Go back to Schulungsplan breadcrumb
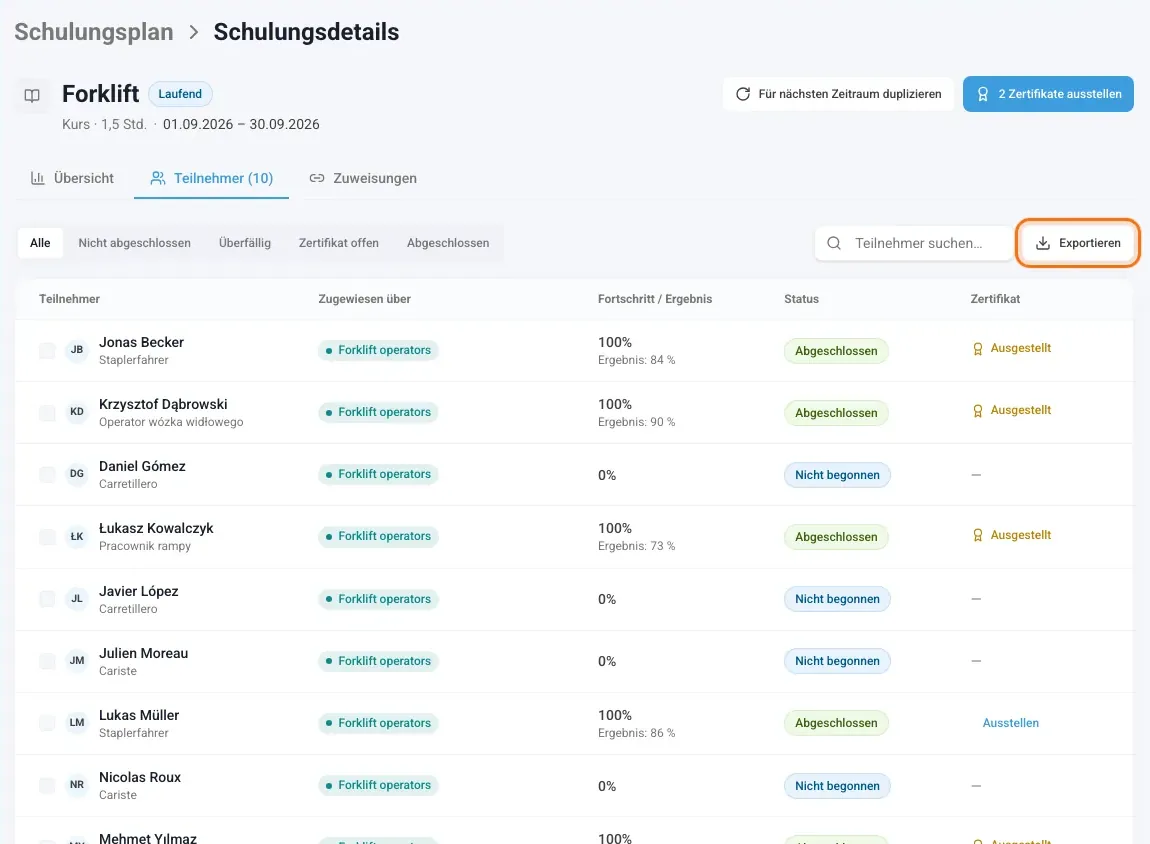 coord(94,32)
